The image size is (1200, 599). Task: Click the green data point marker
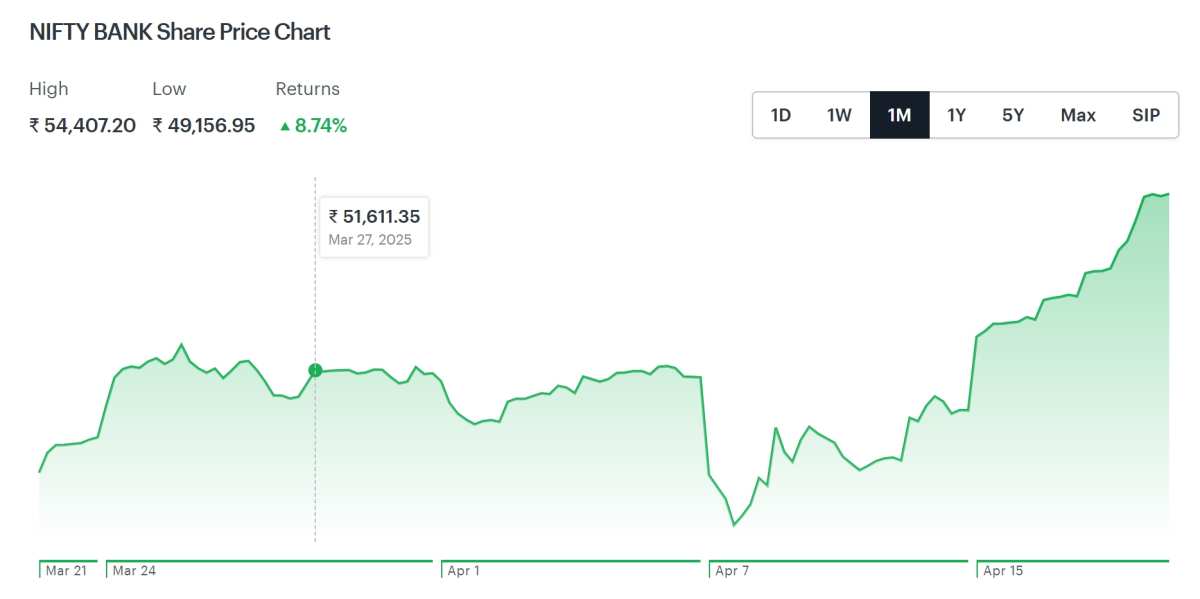(315, 370)
